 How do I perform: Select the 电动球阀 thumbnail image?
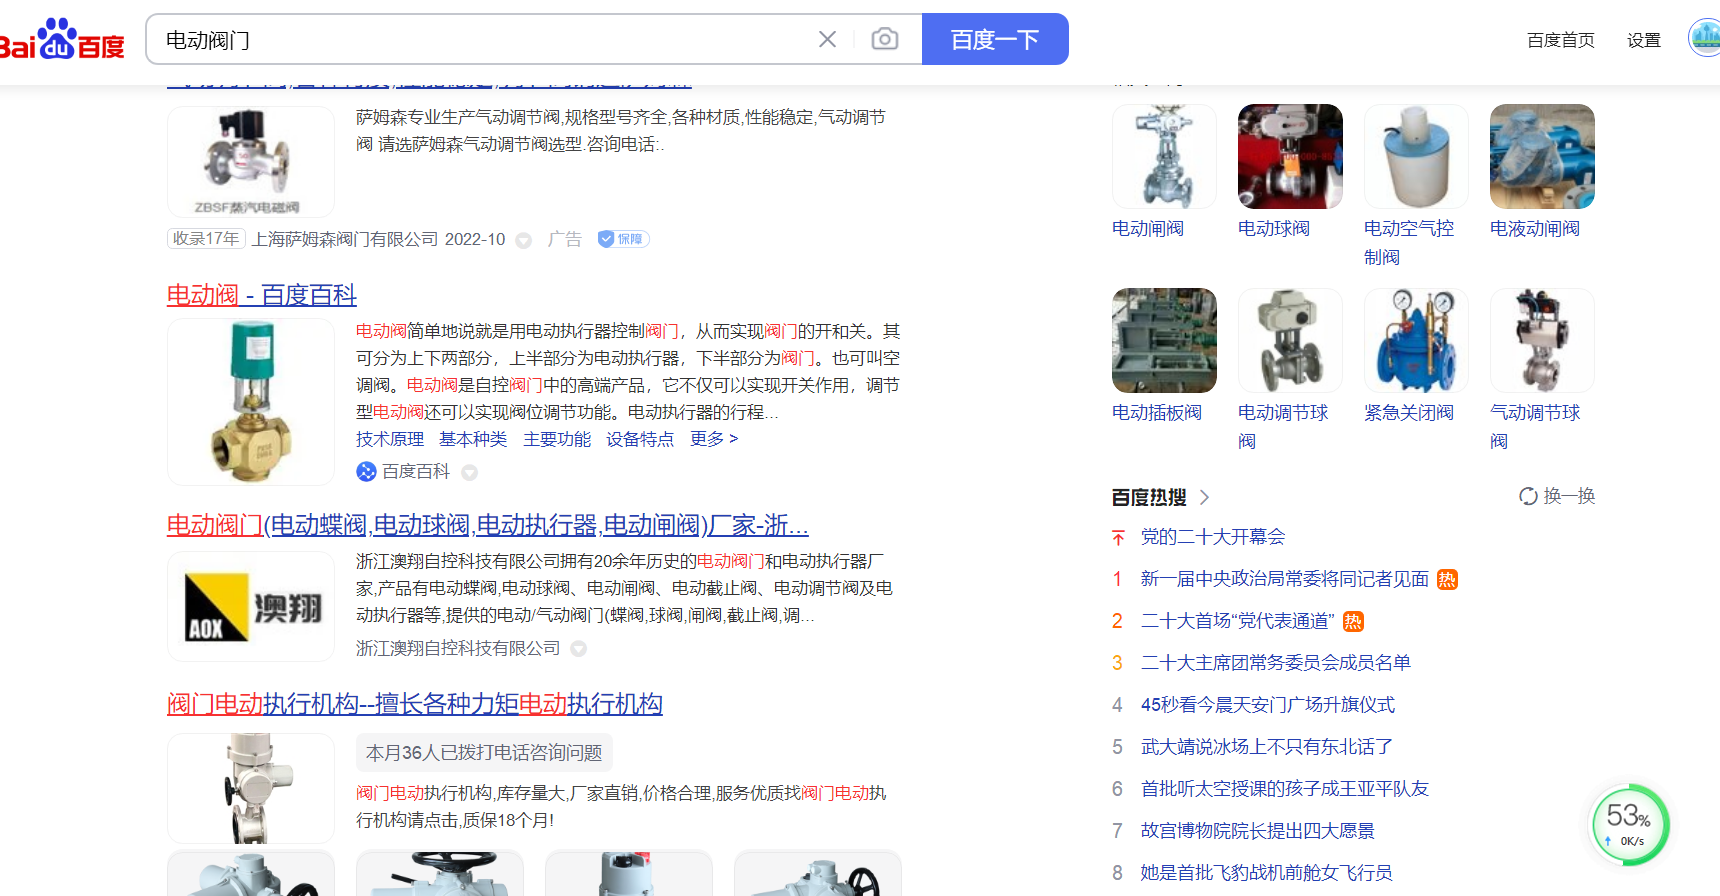1289,157
